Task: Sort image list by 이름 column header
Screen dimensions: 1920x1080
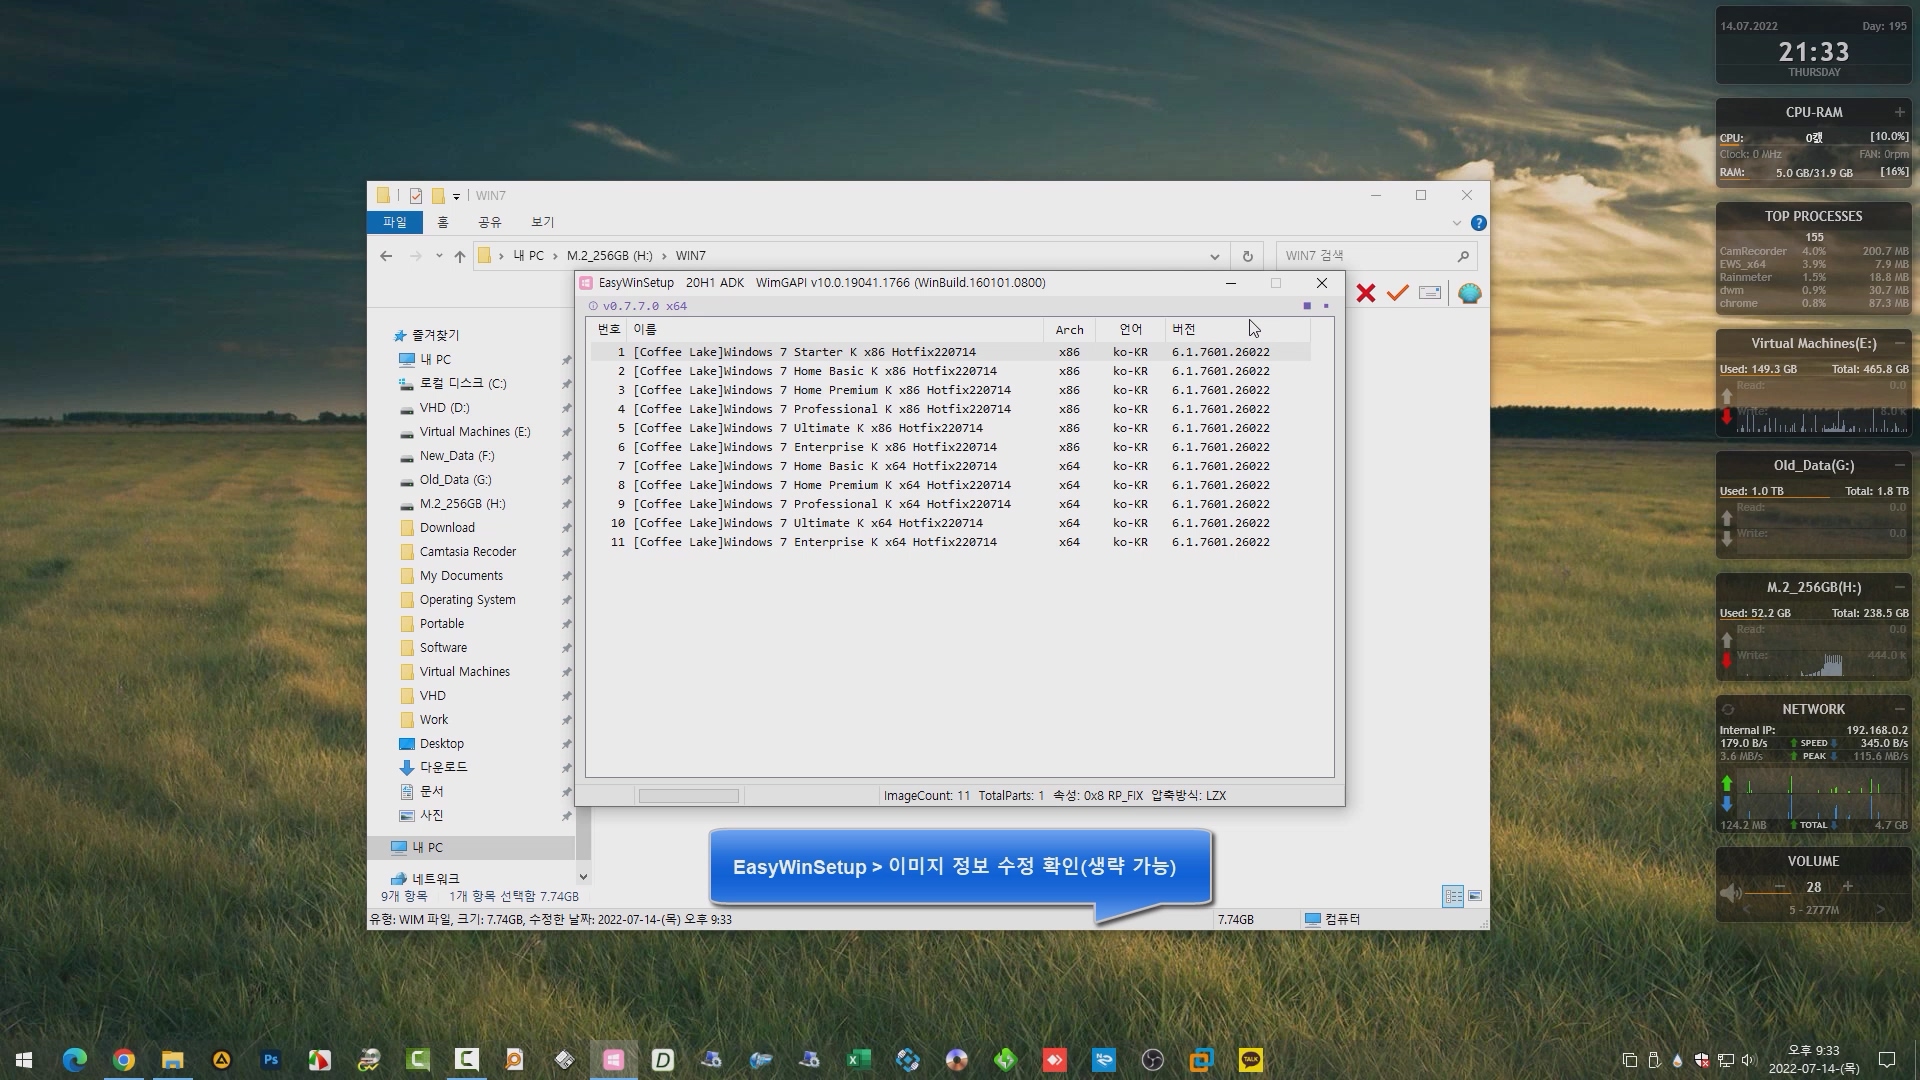Action: 835,329
